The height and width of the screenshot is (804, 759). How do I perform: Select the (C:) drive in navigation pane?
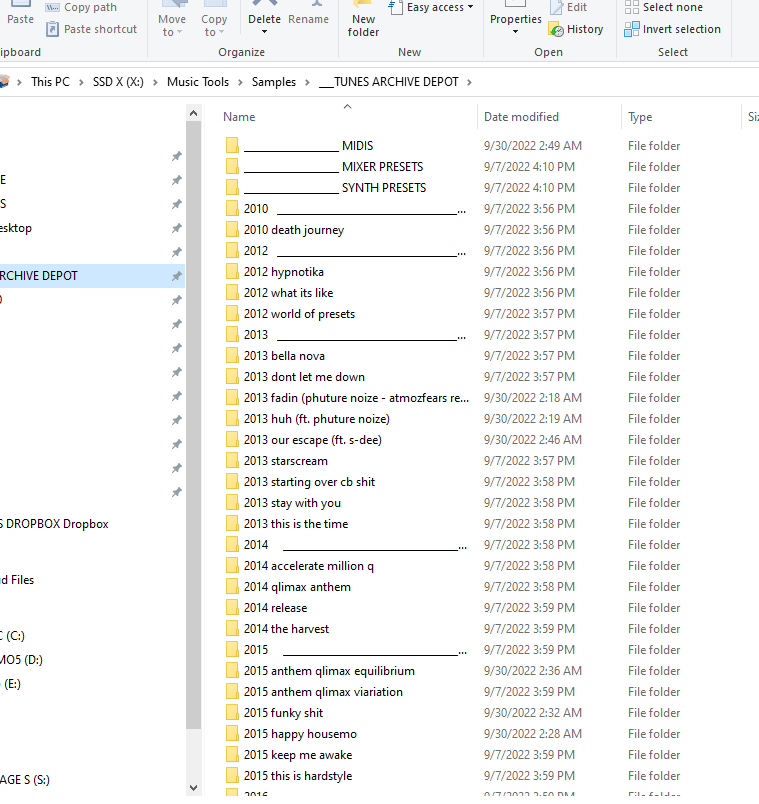(x=12, y=636)
